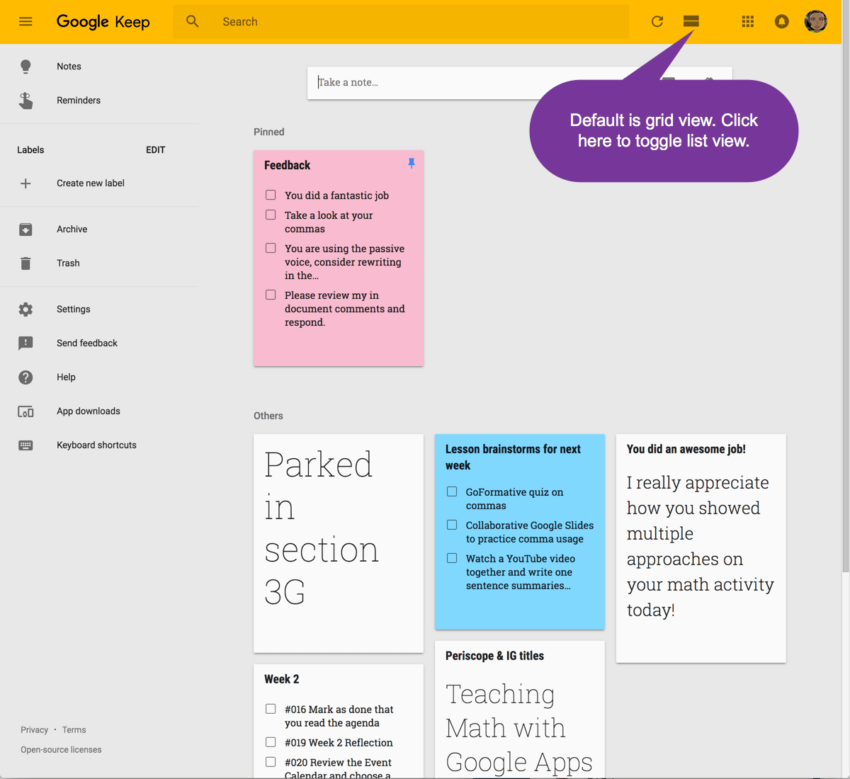Open the 'Parked in section 3G' note
Screen dimensions: 850x779
(338, 540)
